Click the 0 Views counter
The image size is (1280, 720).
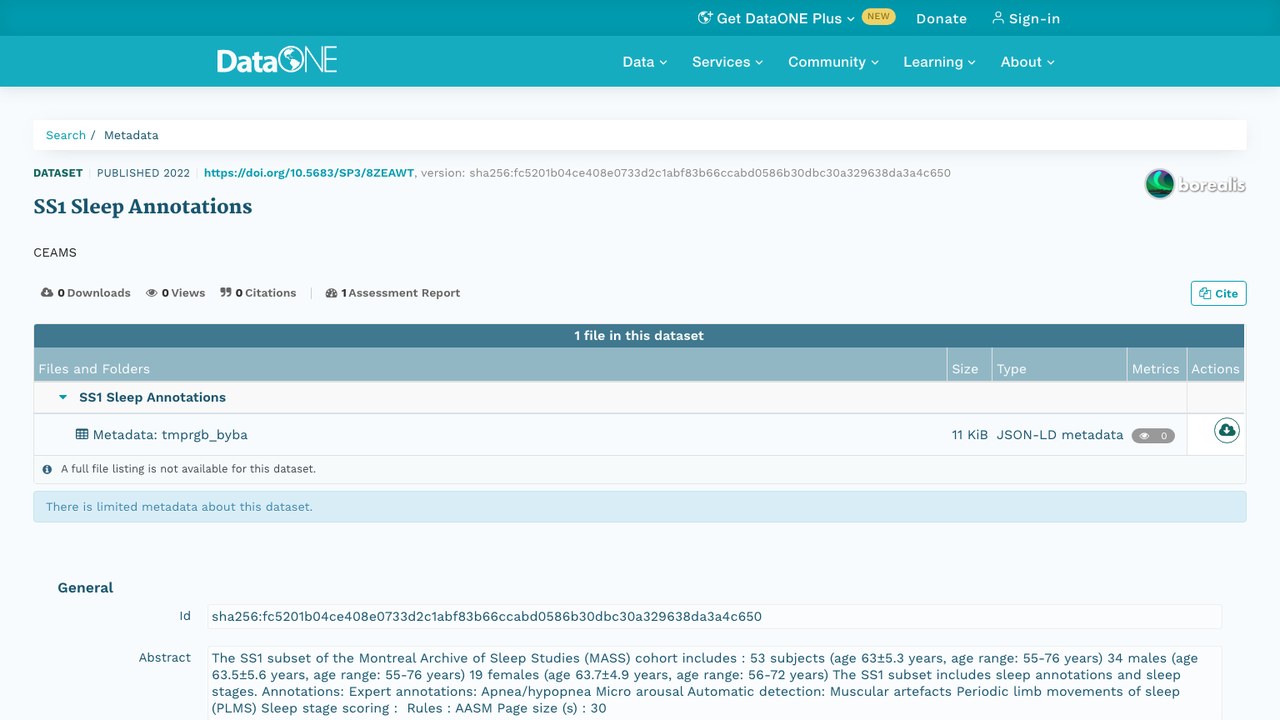click(175, 293)
